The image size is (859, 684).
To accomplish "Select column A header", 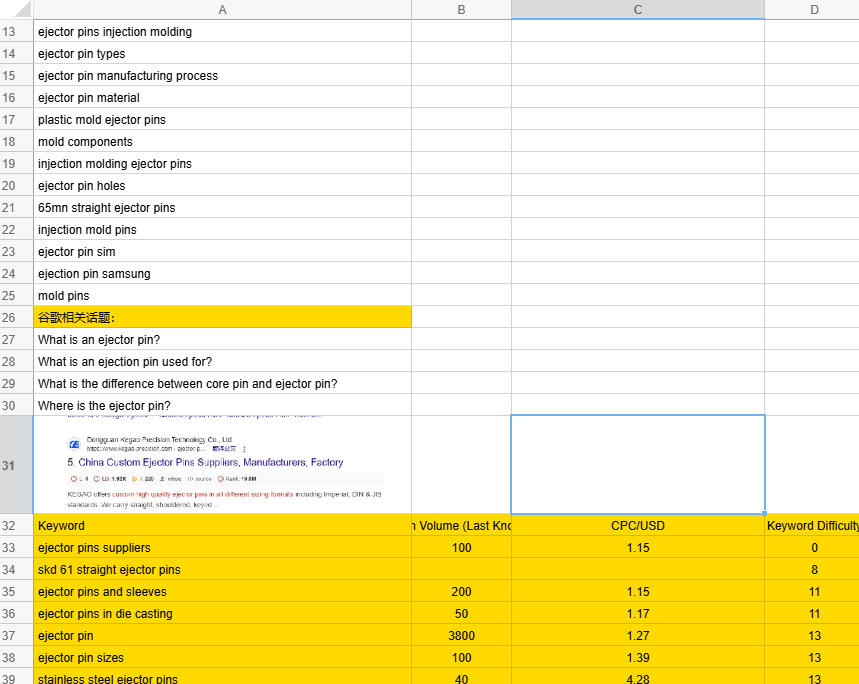I will click(x=222, y=10).
